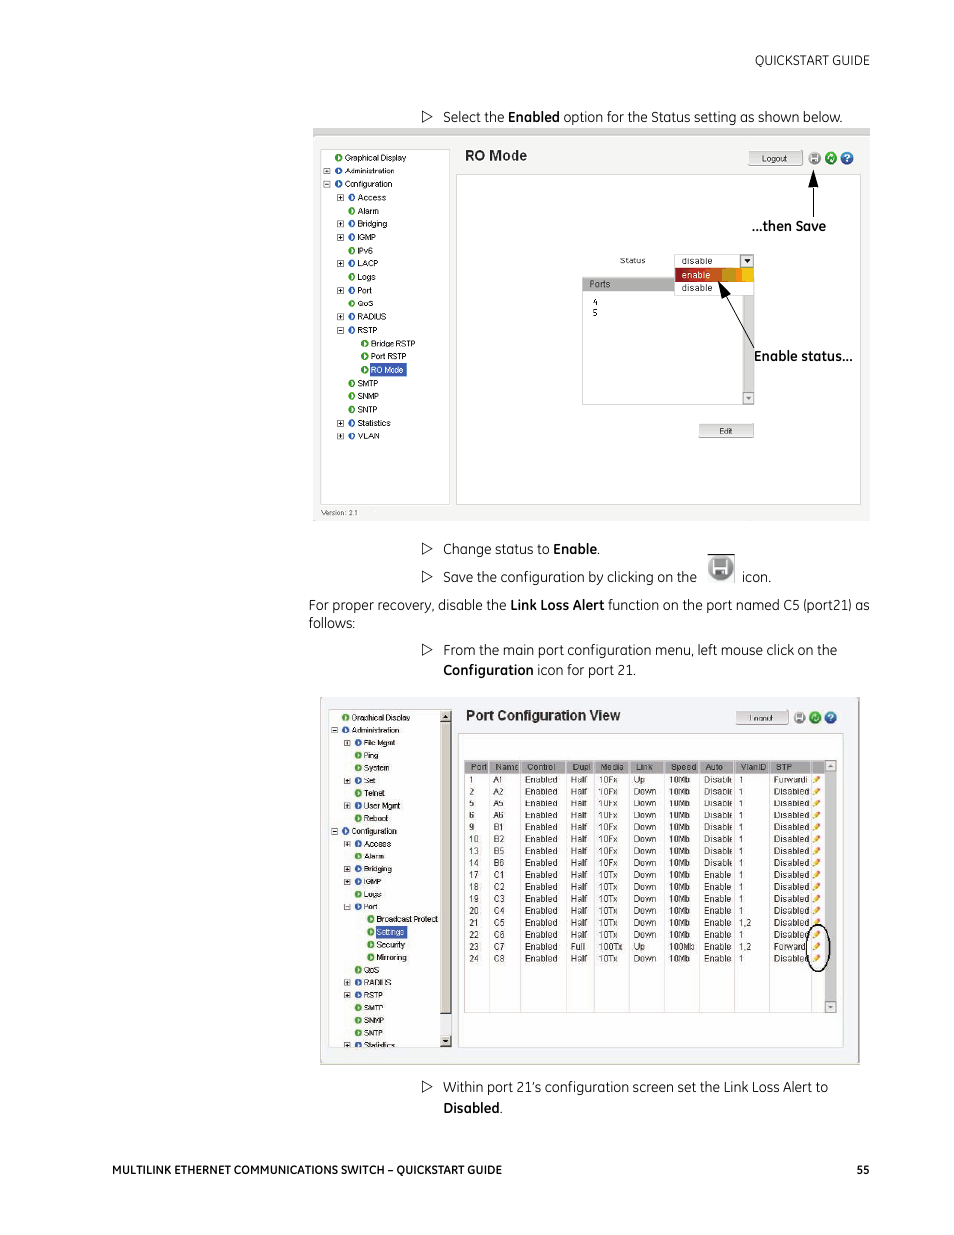Click down arrow of Port Configuration tree scrollbar
The width and height of the screenshot is (954, 1235).
[446, 1041]
